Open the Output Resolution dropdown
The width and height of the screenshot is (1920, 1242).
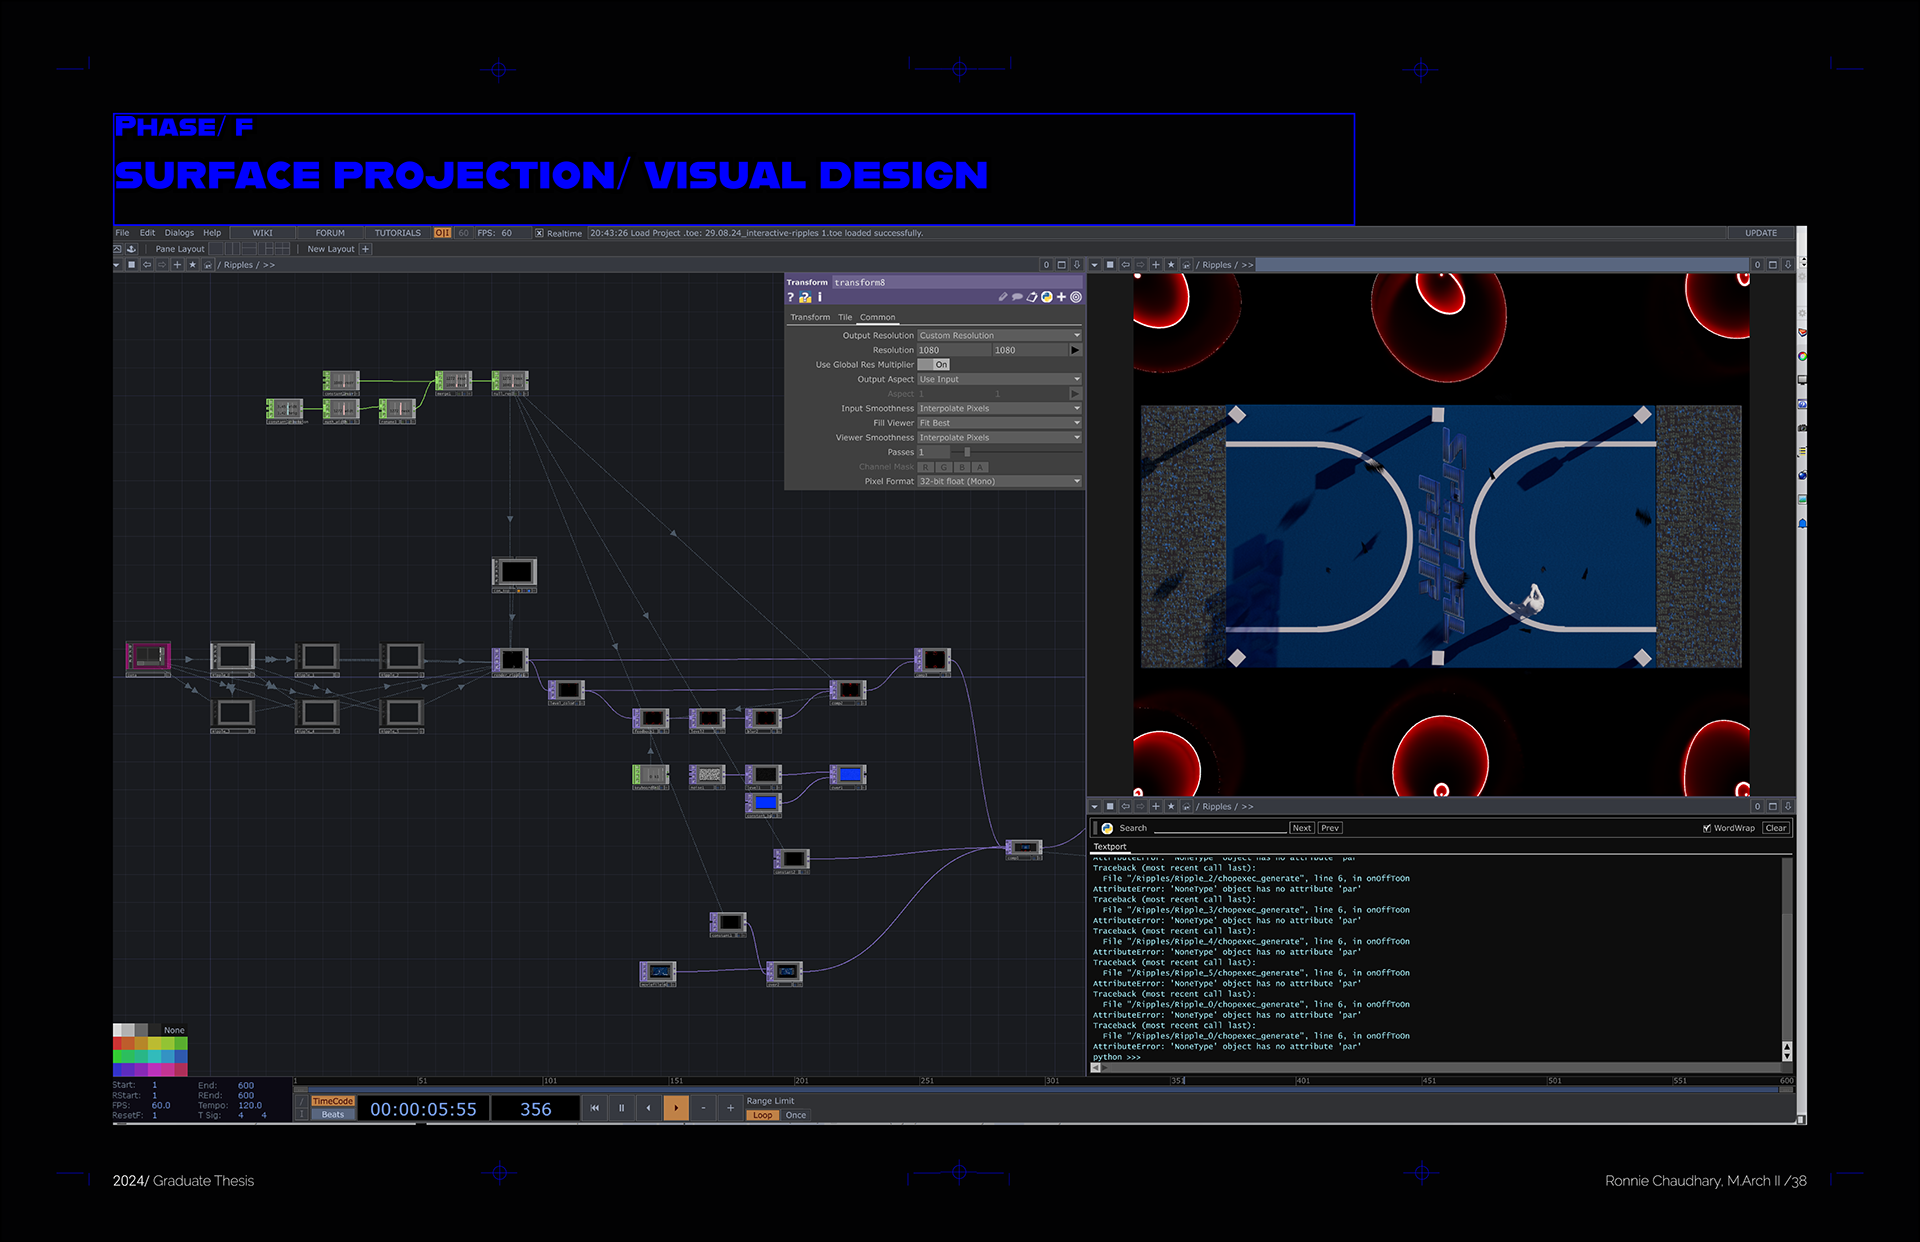(999, 336)
